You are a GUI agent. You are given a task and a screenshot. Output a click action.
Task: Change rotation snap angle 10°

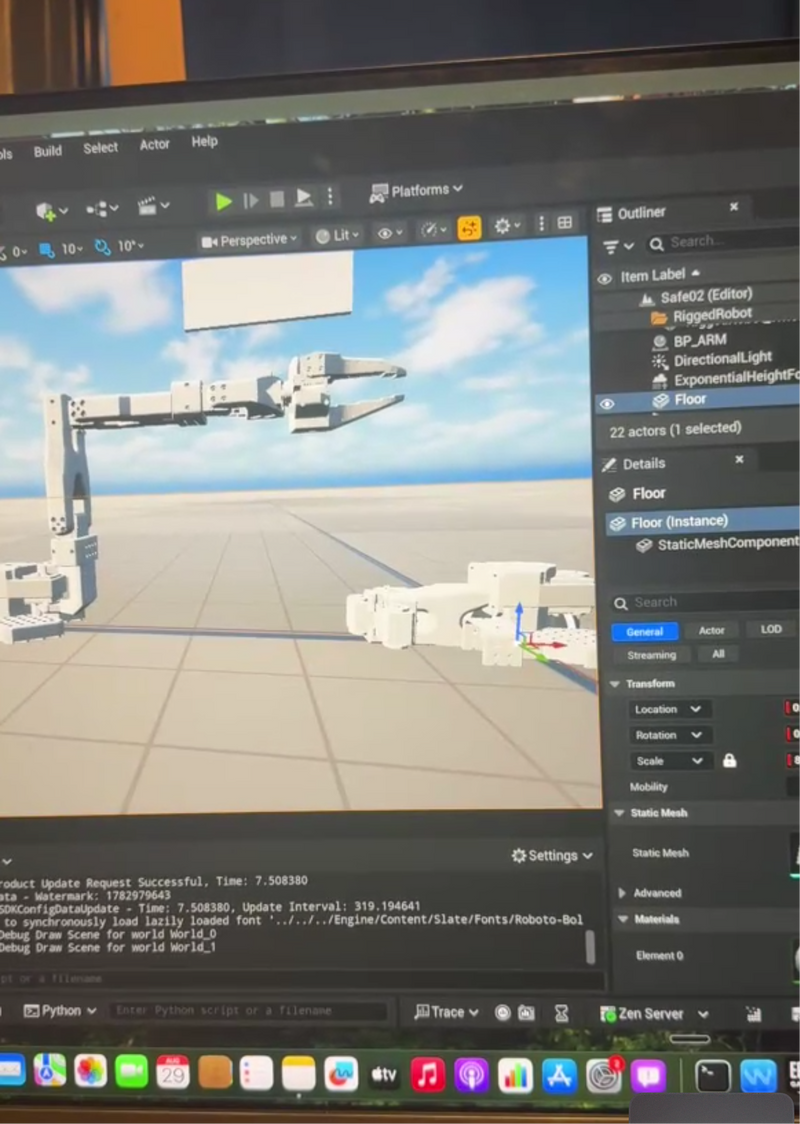pos(130,246)
